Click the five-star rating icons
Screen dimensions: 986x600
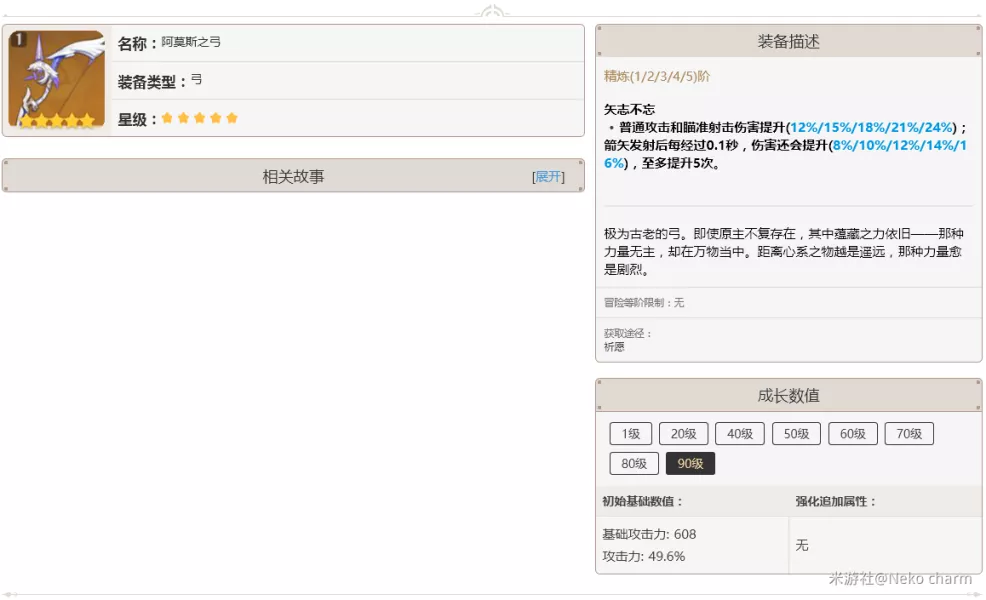199,118
